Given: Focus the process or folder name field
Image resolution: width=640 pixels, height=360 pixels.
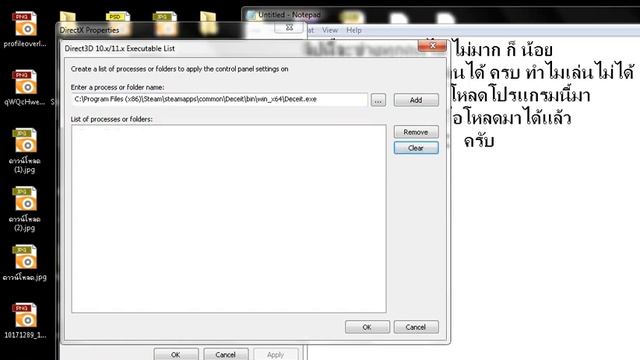Looking at the screenshot, I should coord(220,100).
